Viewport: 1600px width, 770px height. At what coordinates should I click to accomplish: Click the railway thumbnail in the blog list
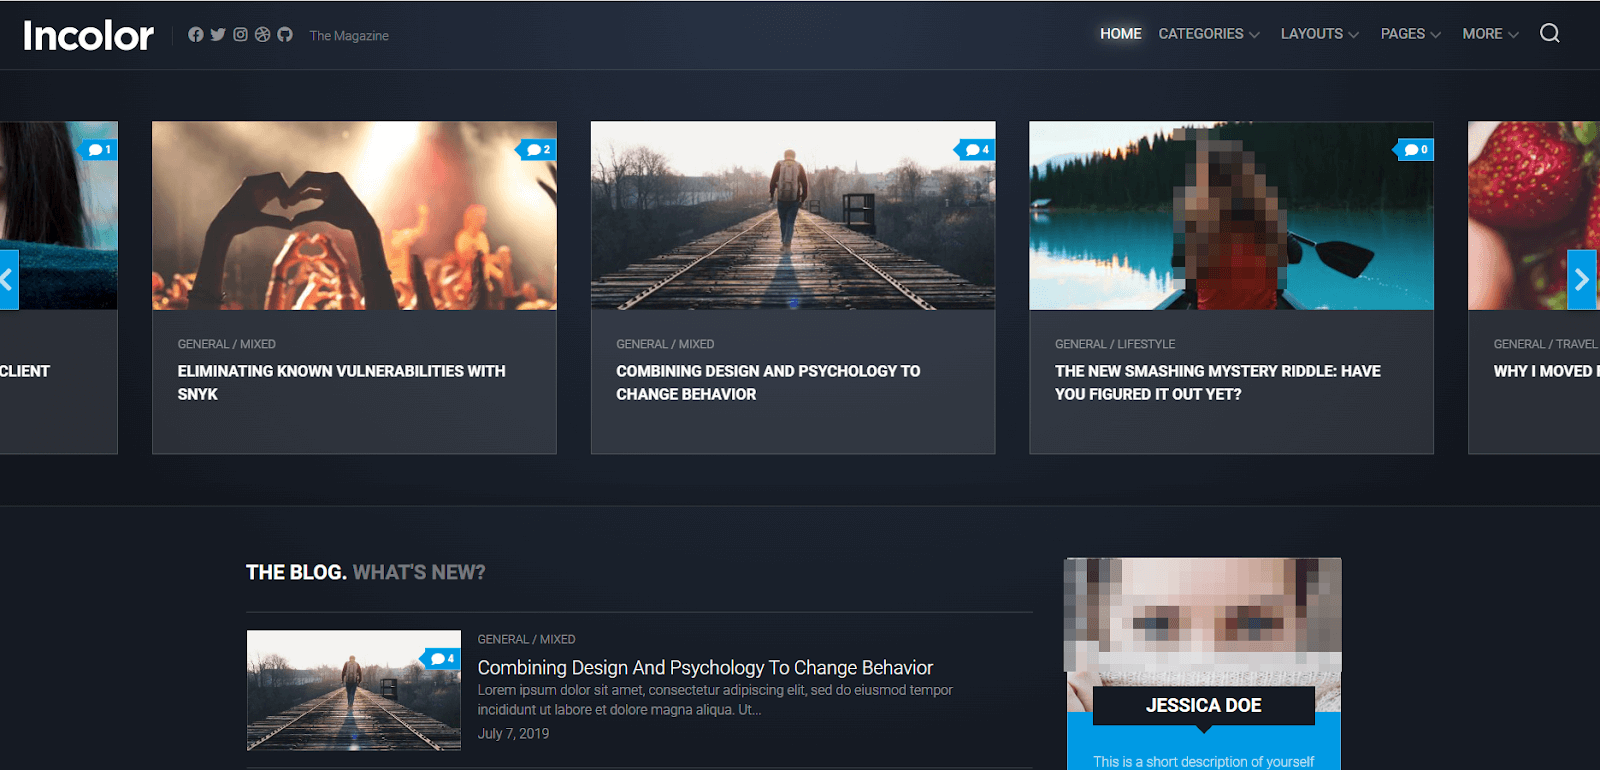353,690
